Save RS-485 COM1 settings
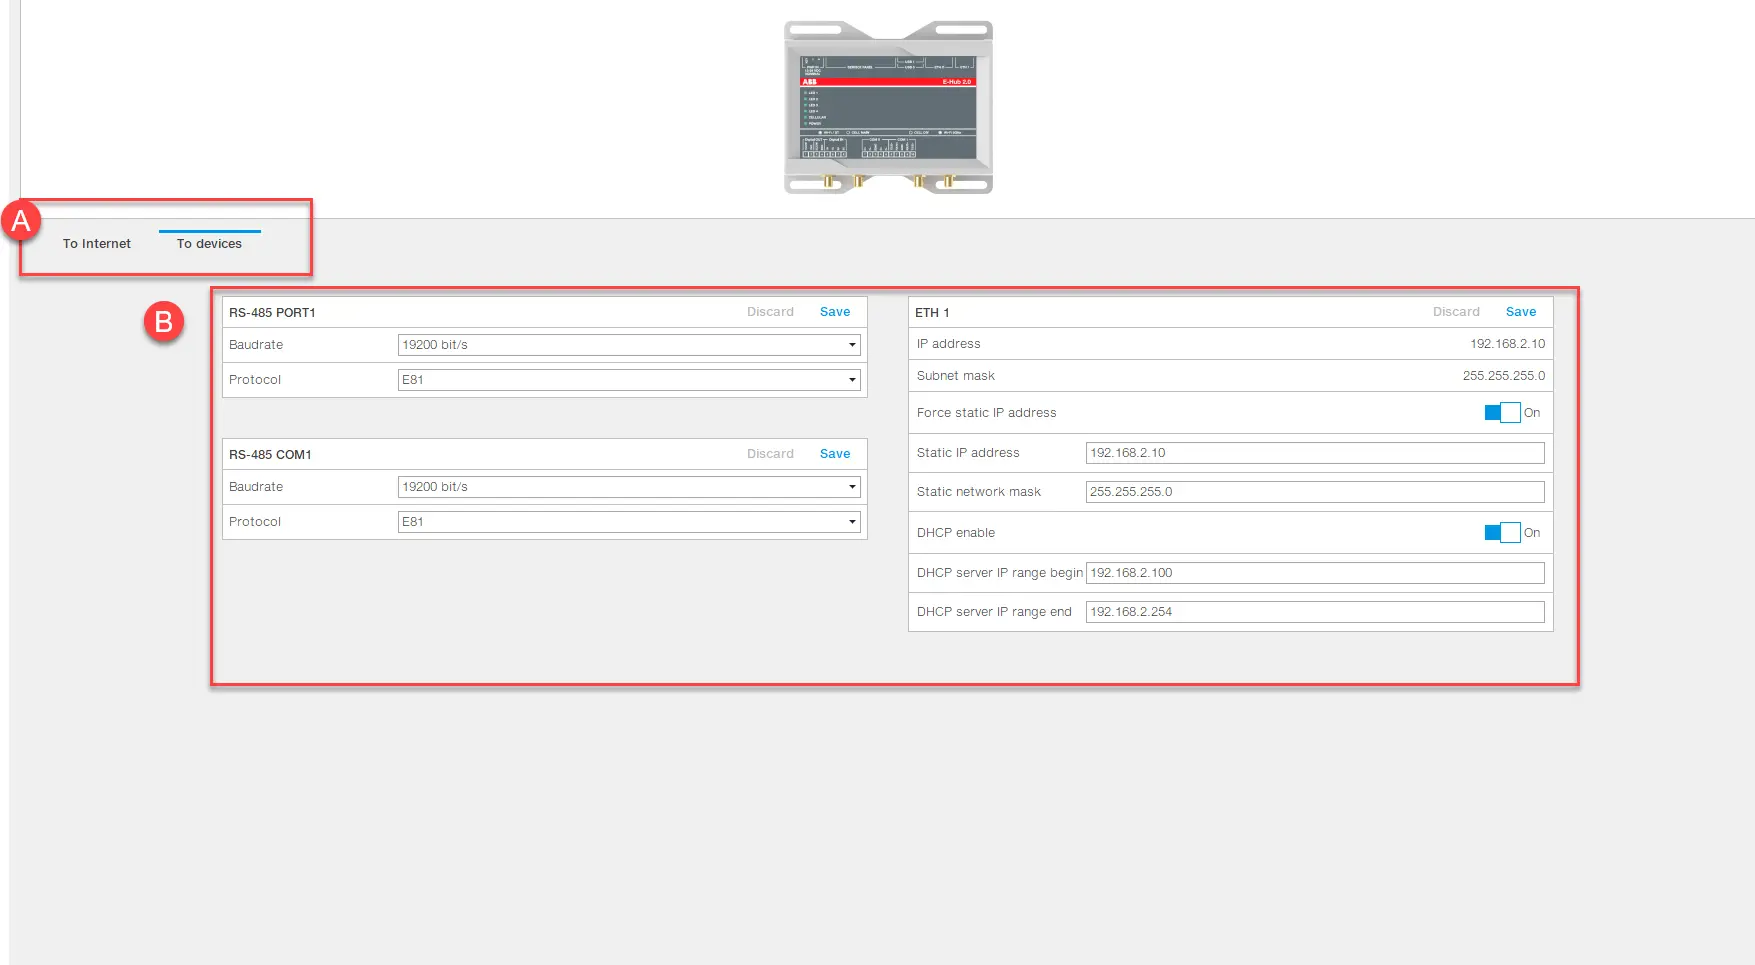1755x965 pixels. pyautogui.click(x=834, y=454)
